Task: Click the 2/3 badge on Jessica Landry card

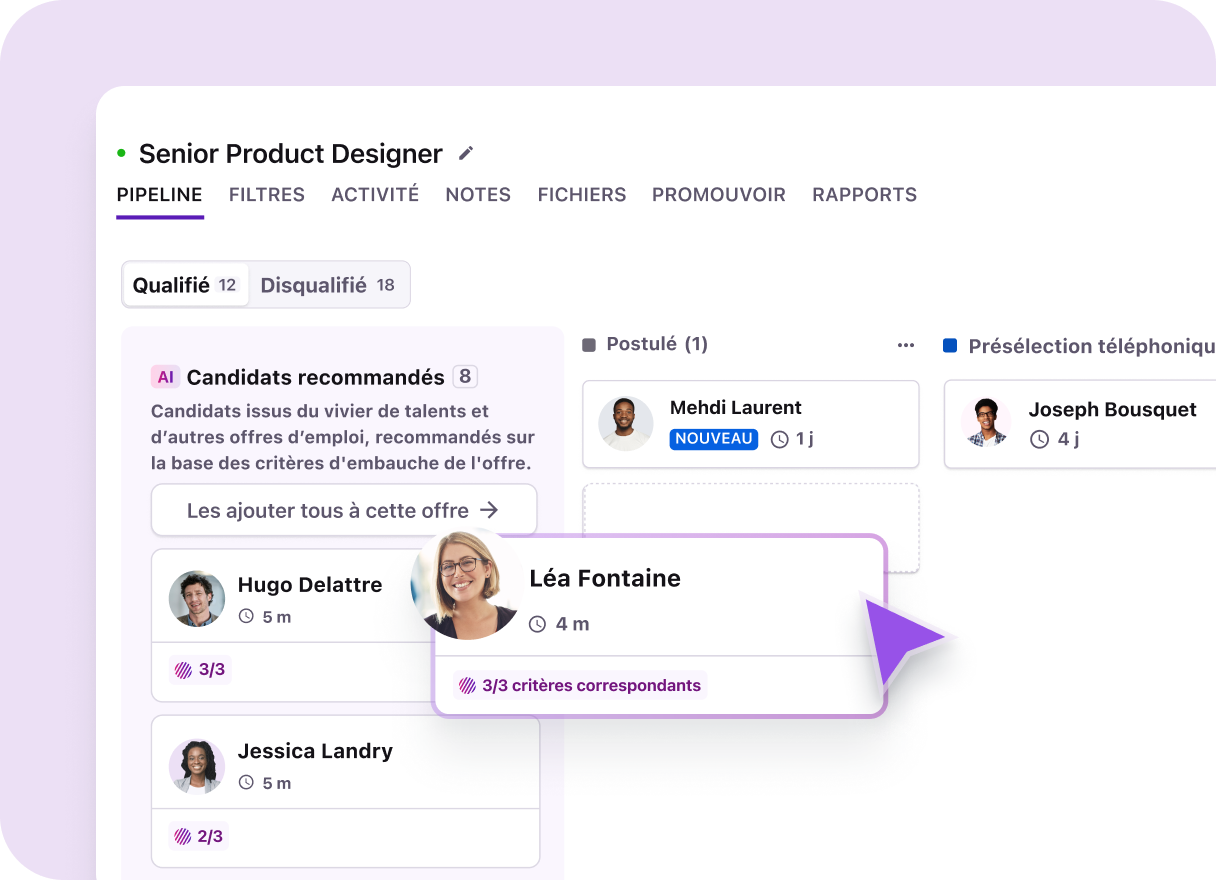Action: [198, 836]
